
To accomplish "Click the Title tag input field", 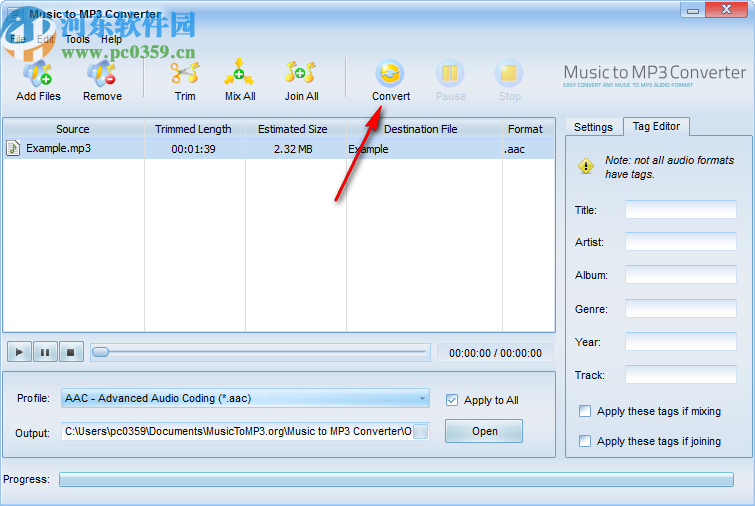I will tap(680, 210).
